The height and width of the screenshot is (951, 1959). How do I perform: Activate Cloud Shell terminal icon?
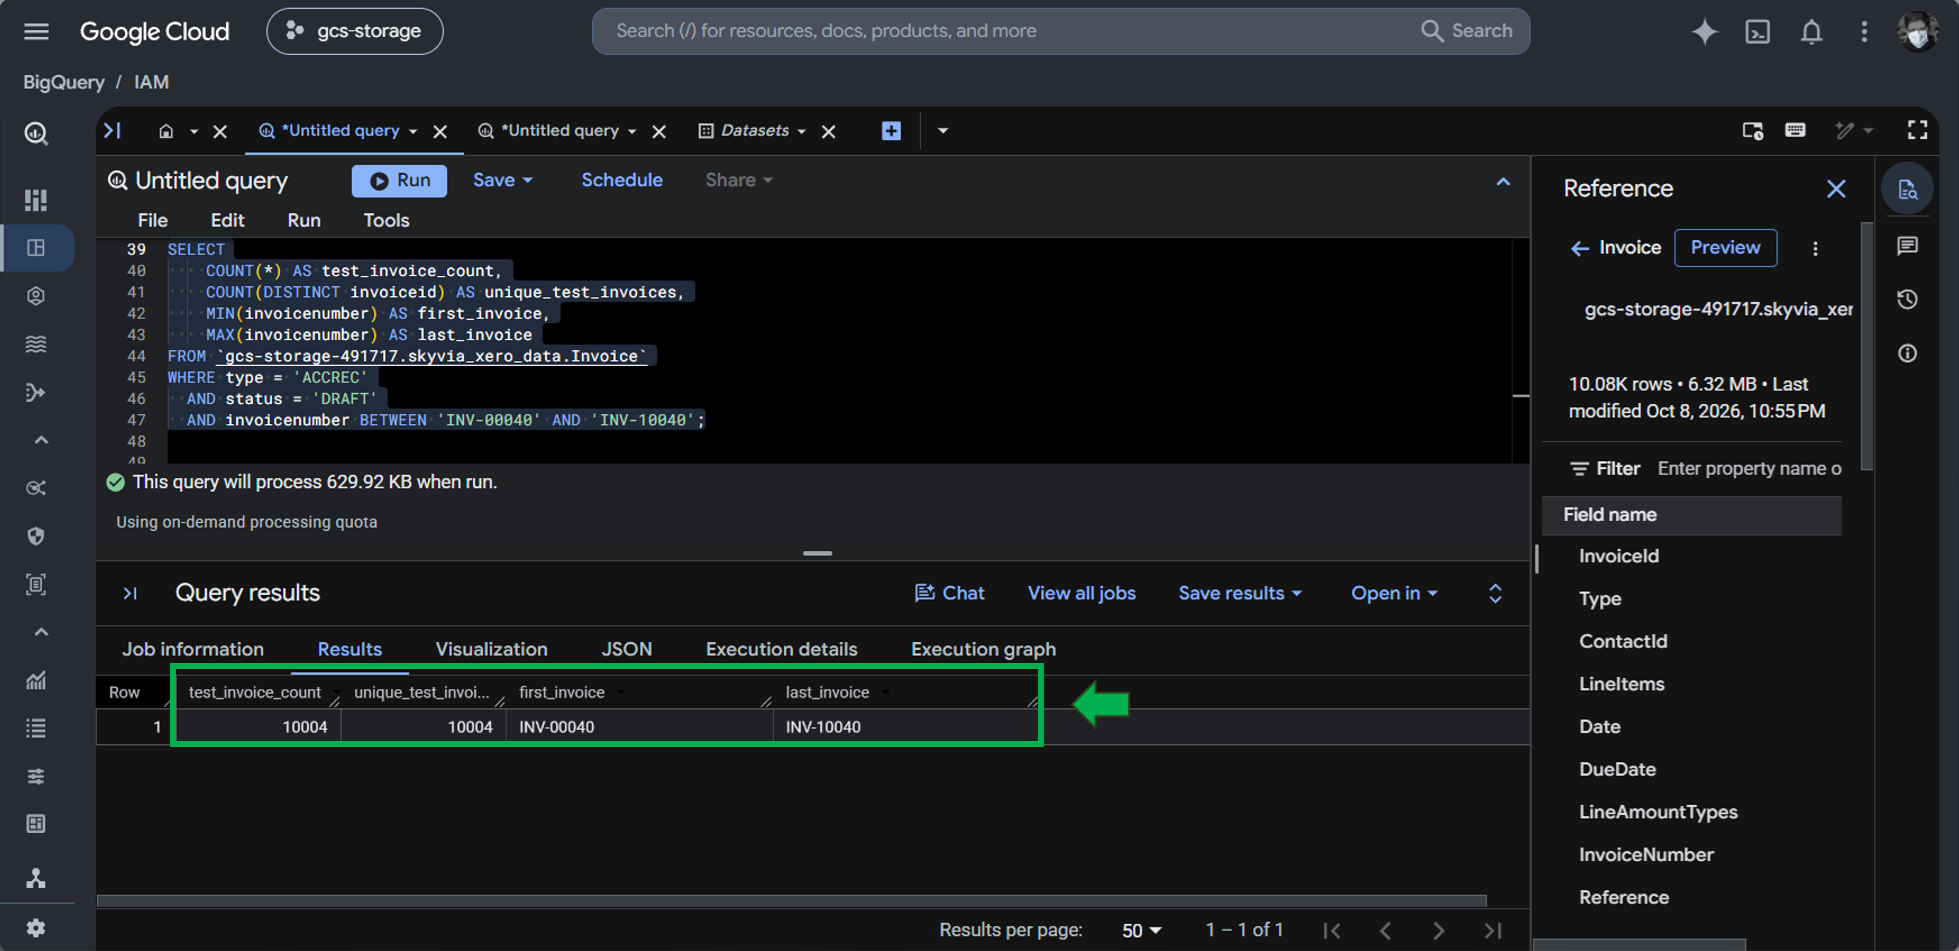tap(1757, 31)
